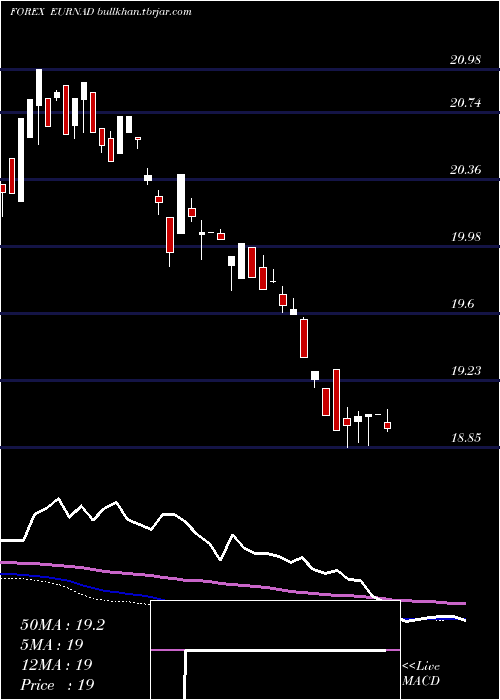500x700 pixels.
Task: Click the FOREX EURNAD chart title
Action: tap(101, 12)
